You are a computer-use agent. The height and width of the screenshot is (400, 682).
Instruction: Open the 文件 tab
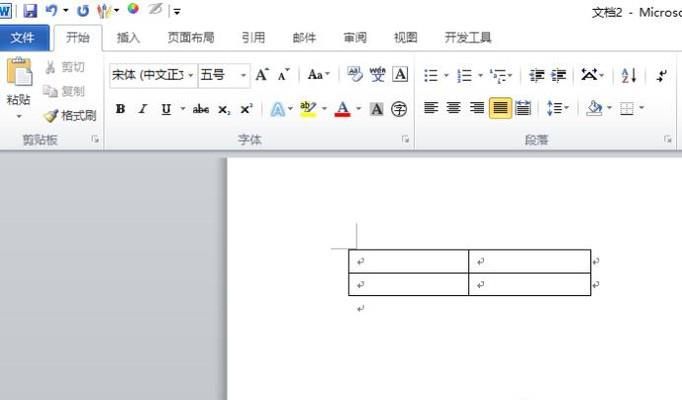click(23, 38)
